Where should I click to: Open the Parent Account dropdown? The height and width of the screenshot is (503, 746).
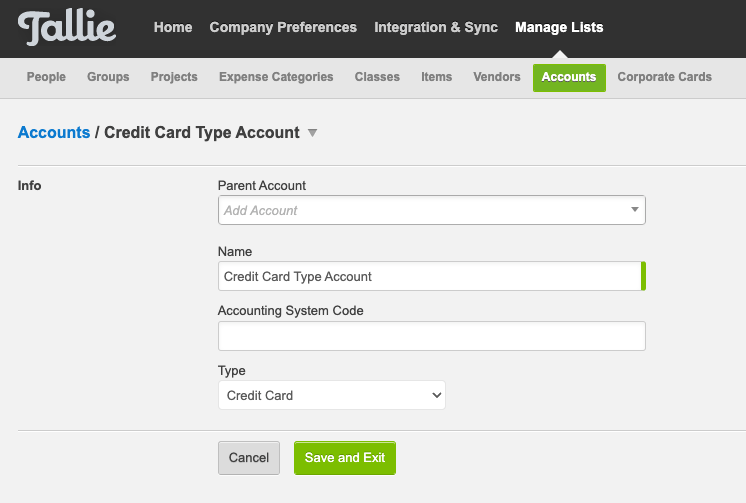(431, 210)
